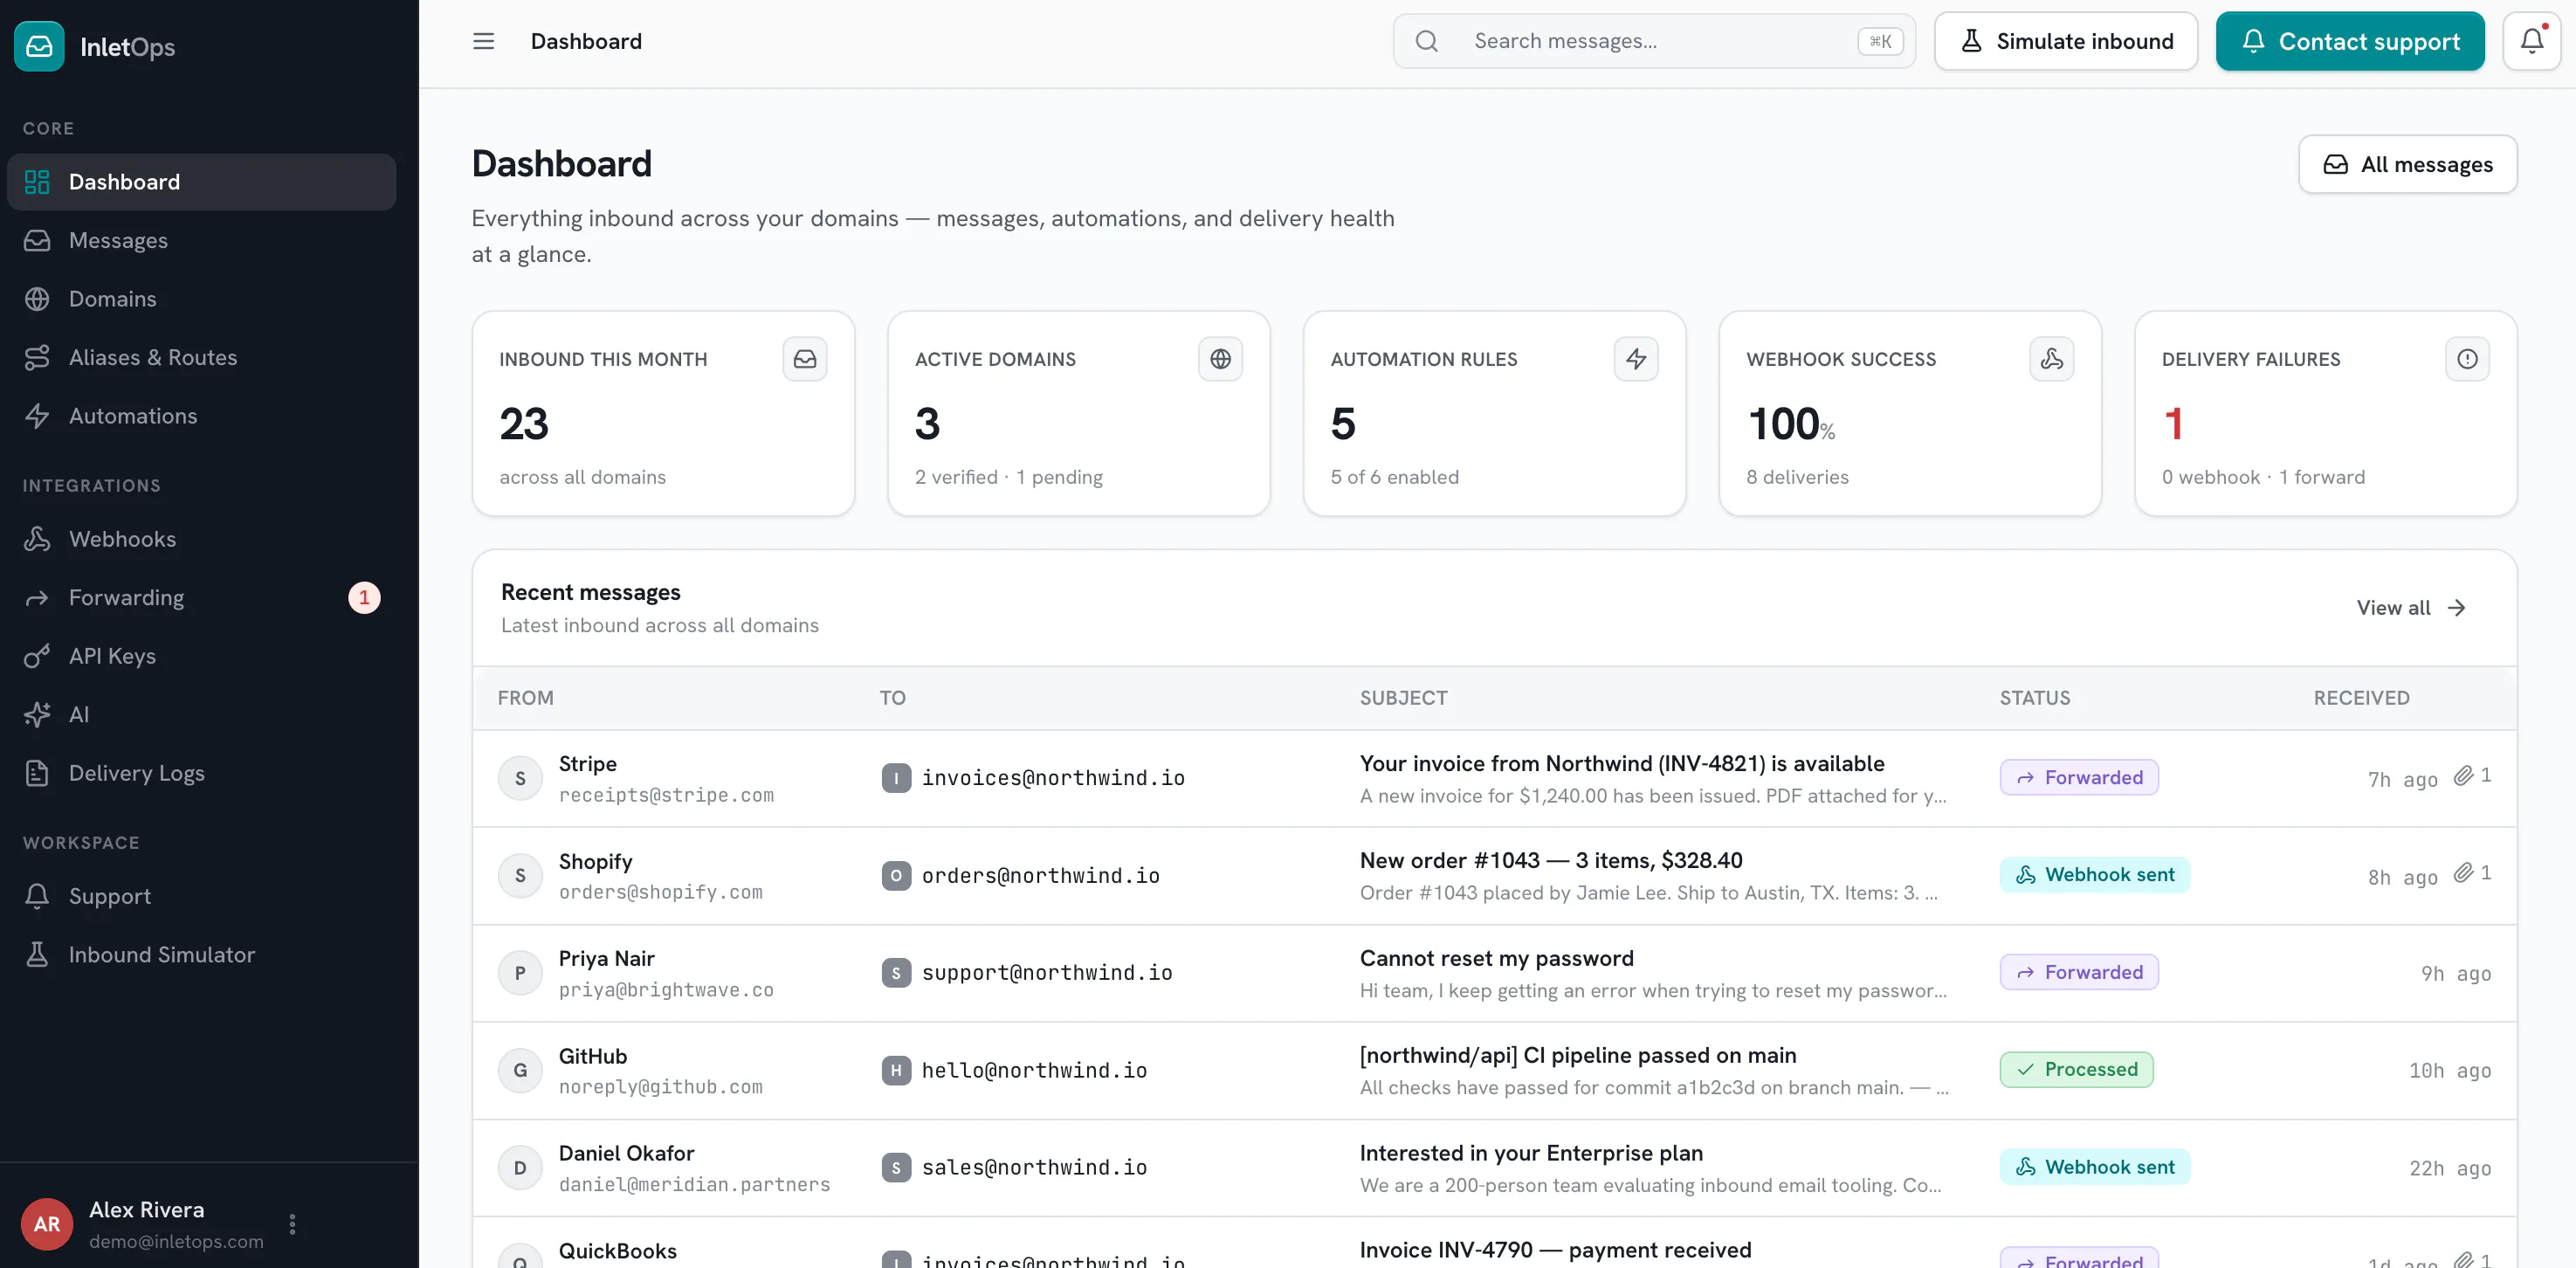Image resolution: width=2576 pixels, height=1268 pixels.
Task: Click the View all link
Action: click(x=2411, y=608)
